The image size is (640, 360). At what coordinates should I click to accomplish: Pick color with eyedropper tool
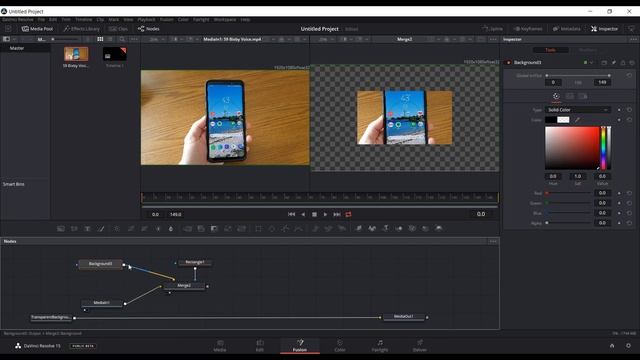pos(577,120)
